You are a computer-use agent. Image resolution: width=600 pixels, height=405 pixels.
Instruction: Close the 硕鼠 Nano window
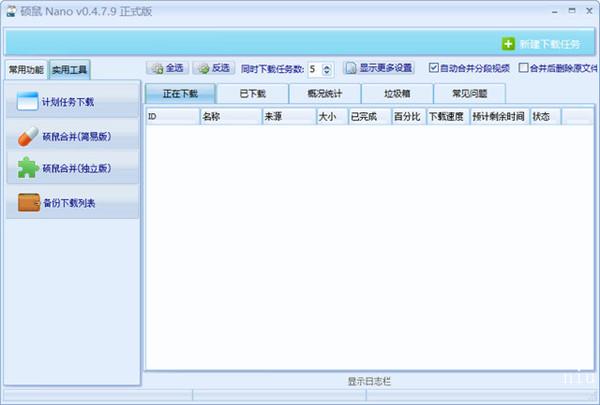589,11
